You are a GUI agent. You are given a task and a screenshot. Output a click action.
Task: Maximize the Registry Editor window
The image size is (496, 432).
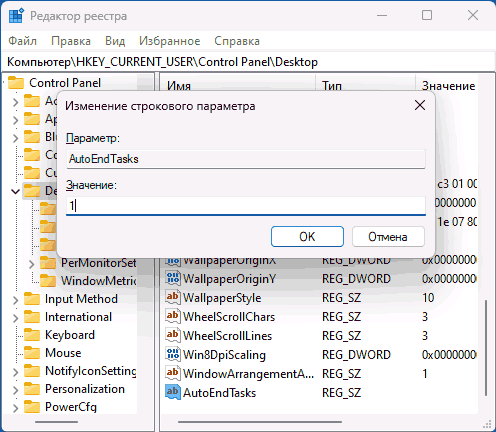pyautogui.click(x=427, y=15)
